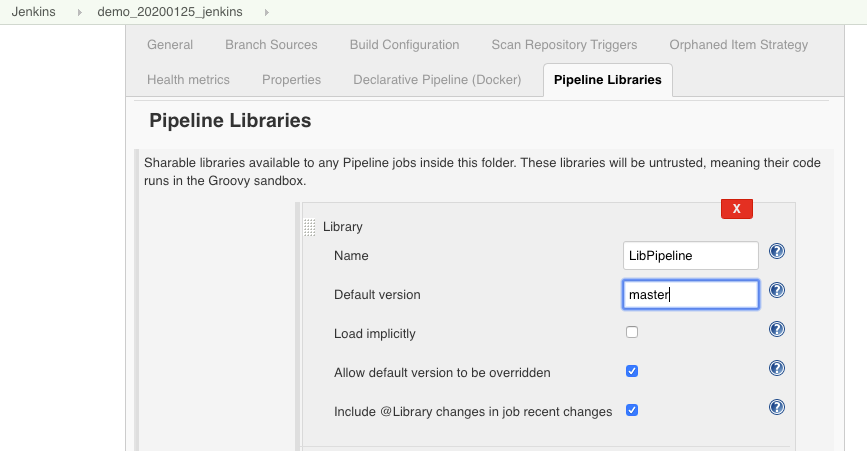Viewport: 867px width, 451px height.
Task: Open help for Default version field
Action: click(x=776, y=291)
